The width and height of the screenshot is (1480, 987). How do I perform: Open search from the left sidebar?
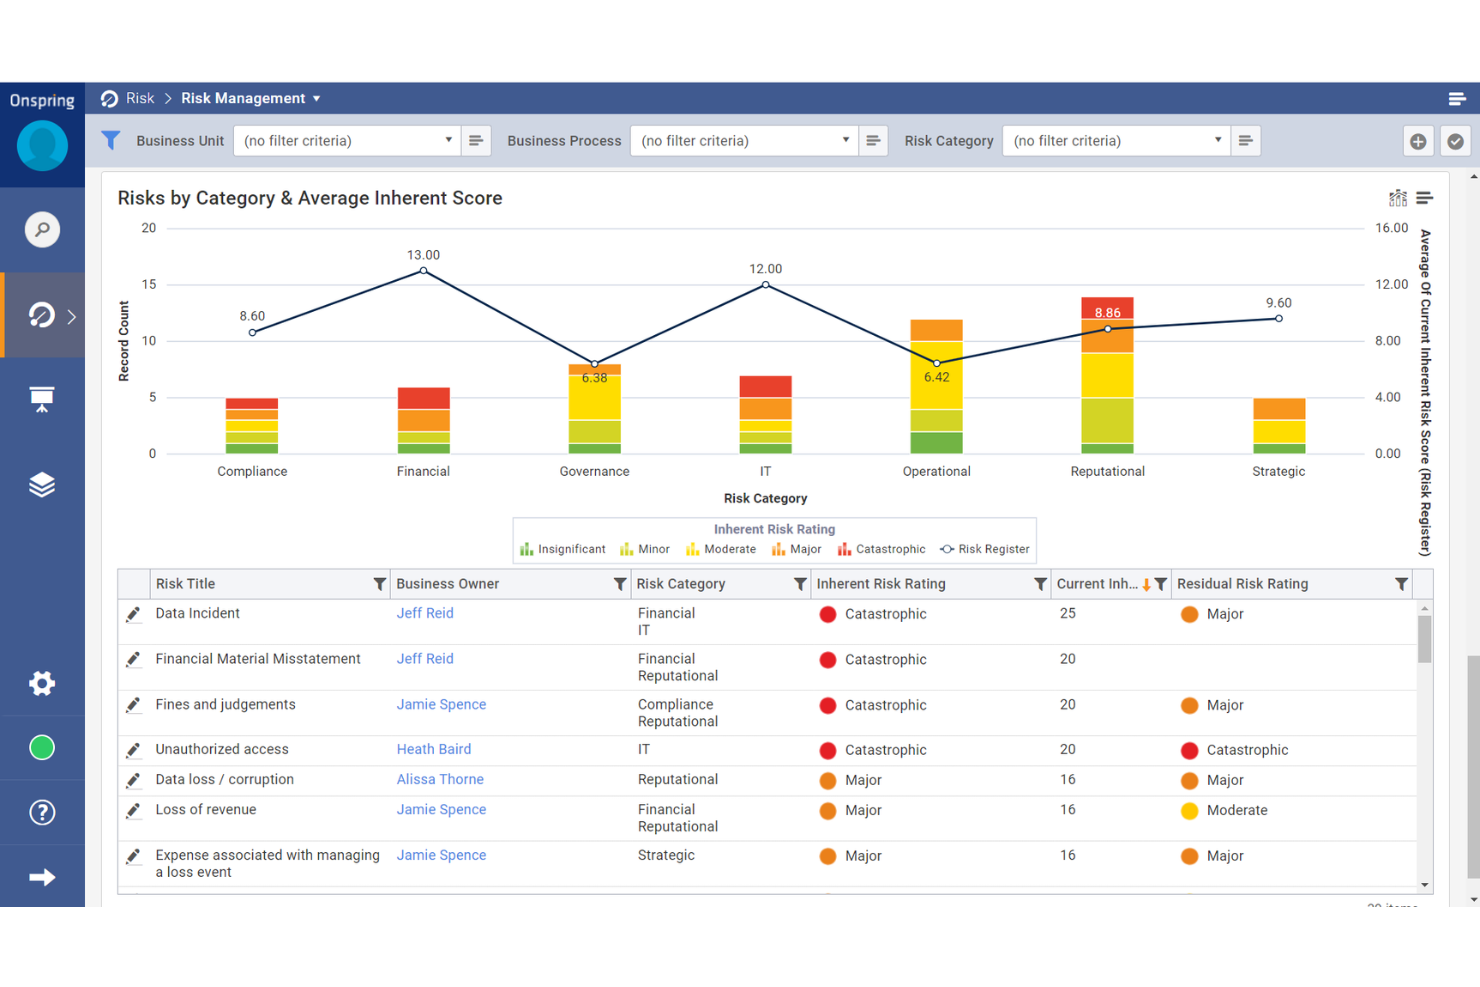(x=42, y=229)
